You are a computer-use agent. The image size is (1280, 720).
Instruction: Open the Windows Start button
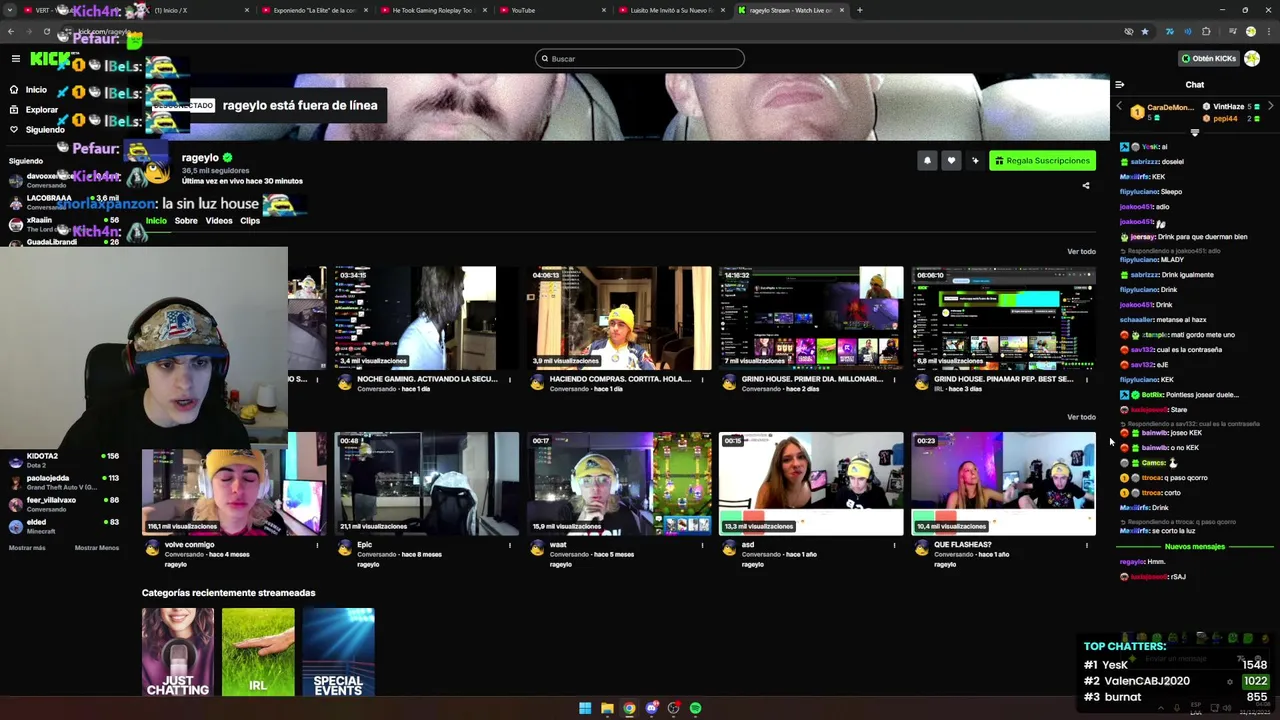(585, 708)
